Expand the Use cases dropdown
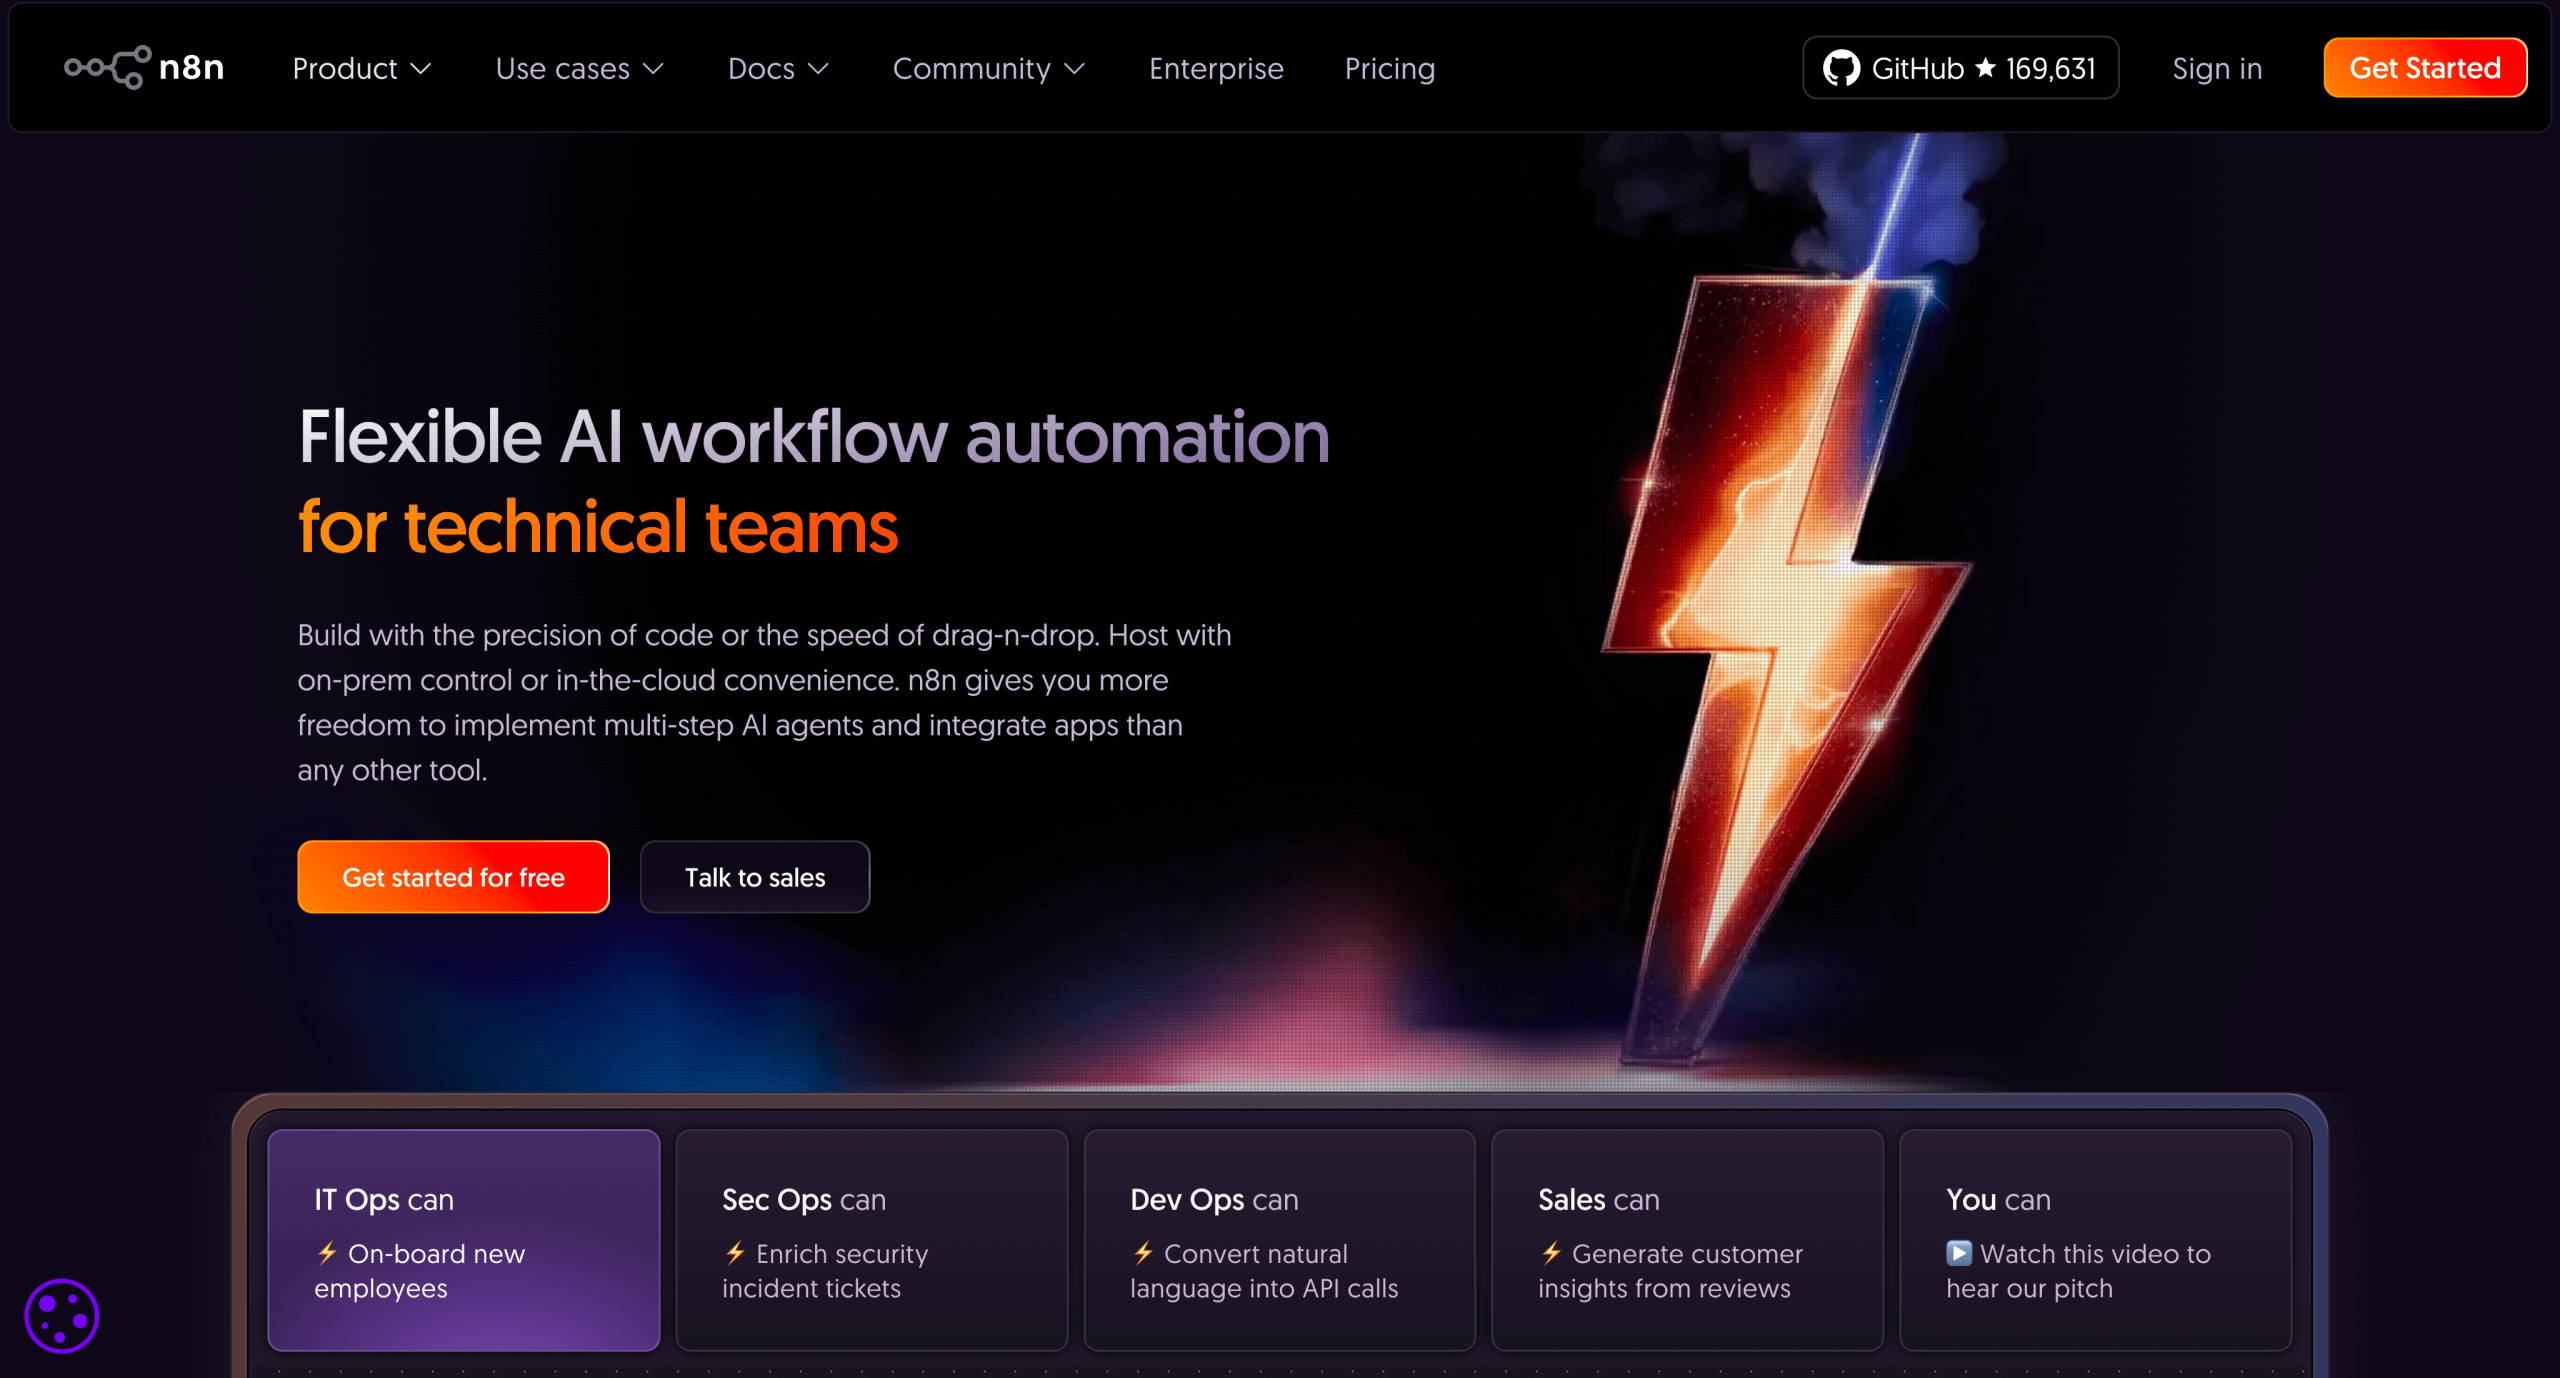 [580, 68]
